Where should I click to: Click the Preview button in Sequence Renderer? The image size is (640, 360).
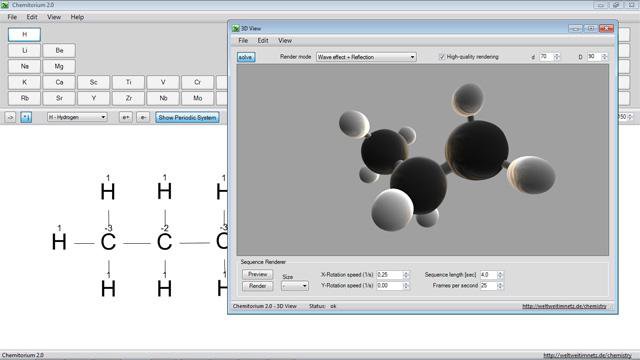tap(258, 274)
